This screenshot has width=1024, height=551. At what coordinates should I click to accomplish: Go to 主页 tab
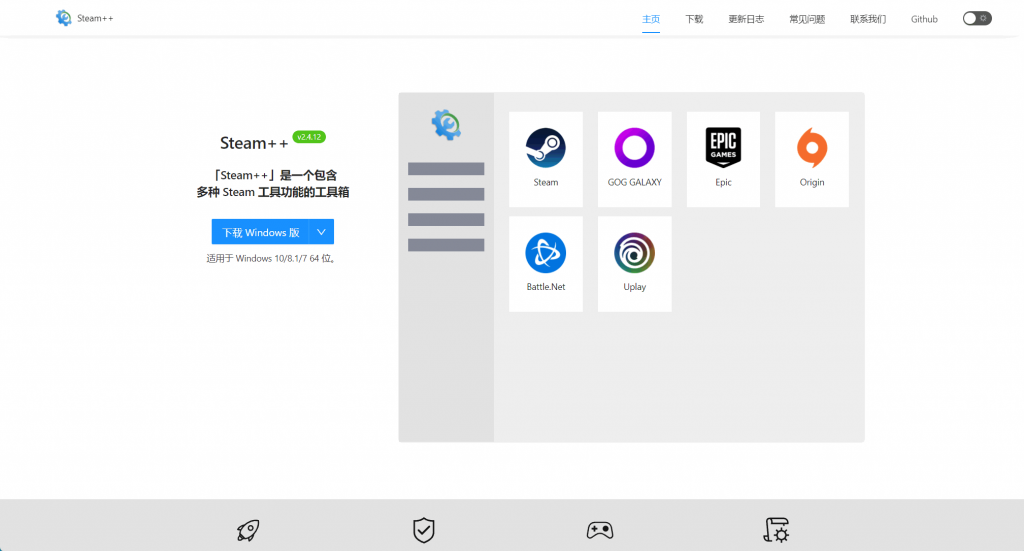[650, 19]
